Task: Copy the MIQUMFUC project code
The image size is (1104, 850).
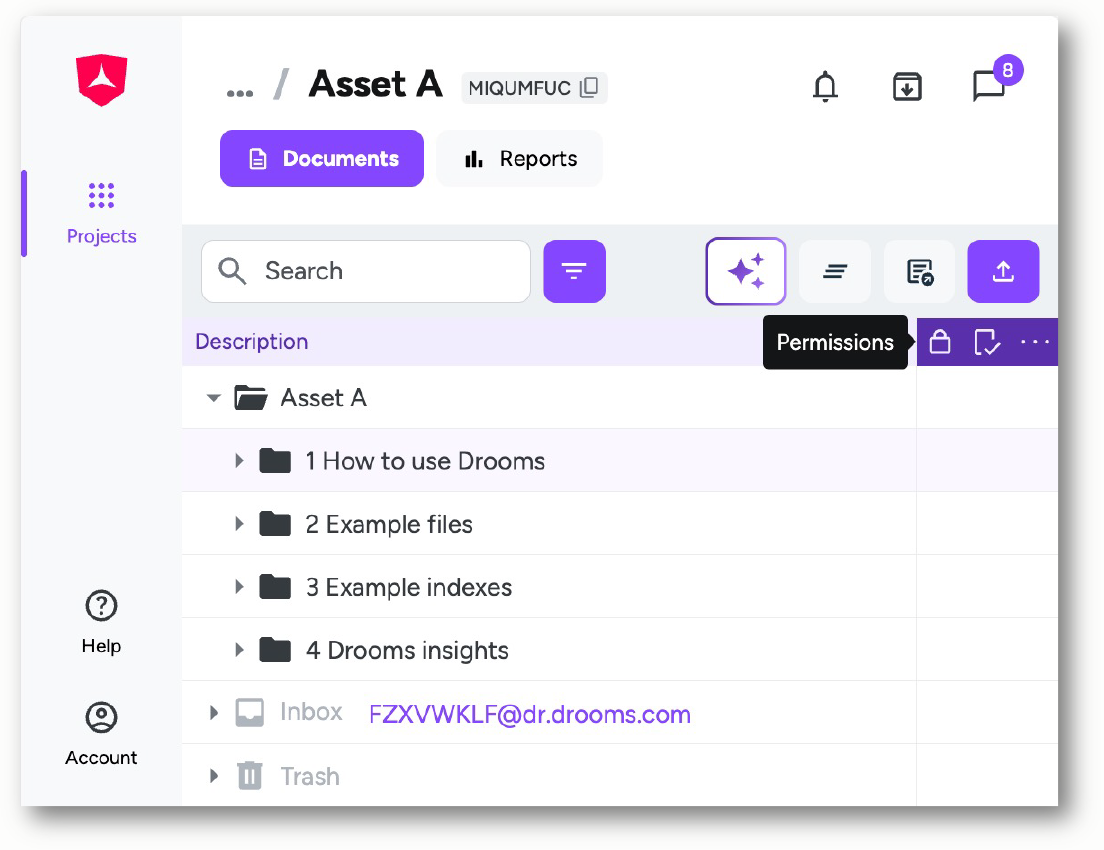Action: point(589,87)
